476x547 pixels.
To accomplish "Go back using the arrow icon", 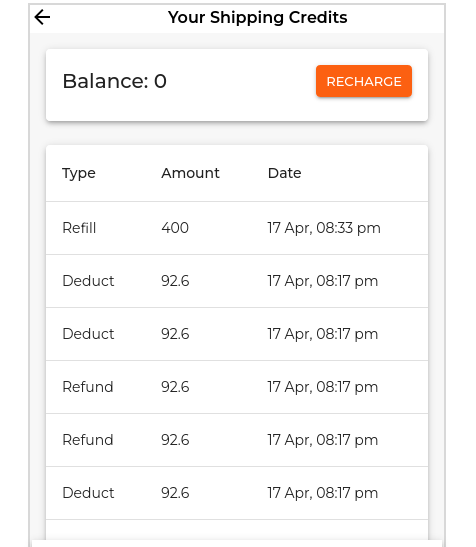I will (x=42, y=17).
